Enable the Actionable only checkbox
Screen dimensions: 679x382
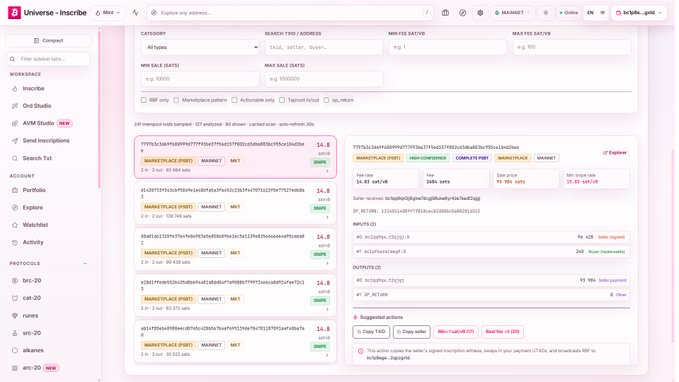pos(234,100)
